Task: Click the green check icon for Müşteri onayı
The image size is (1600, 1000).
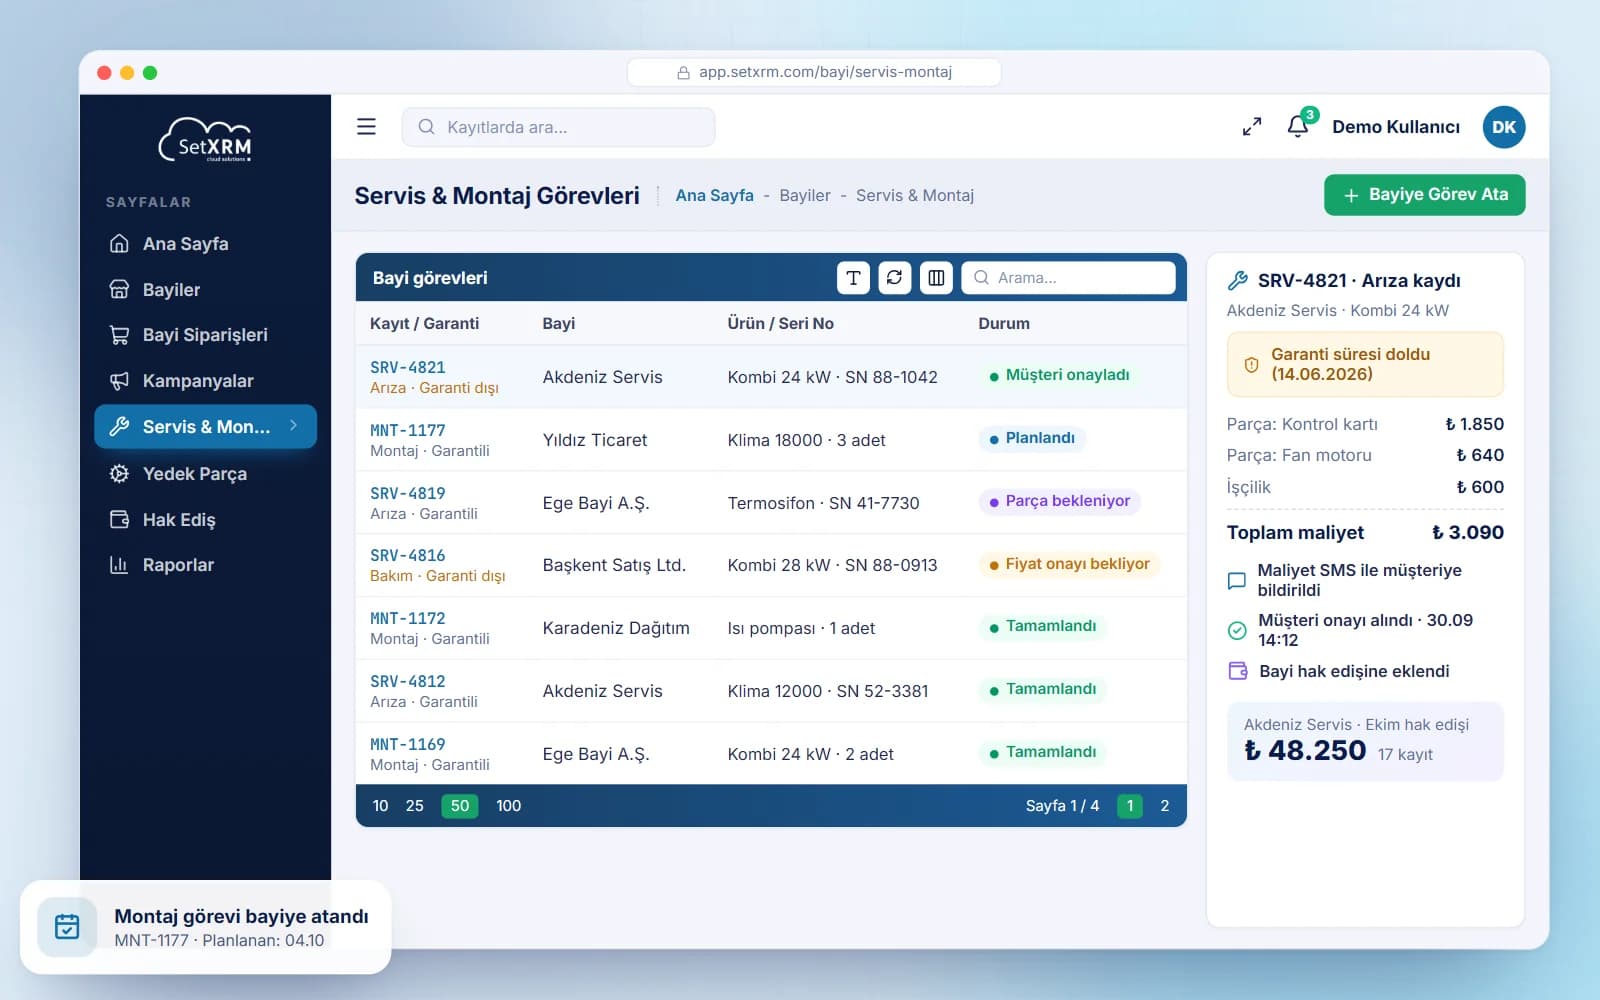Action: (1237, 630)
